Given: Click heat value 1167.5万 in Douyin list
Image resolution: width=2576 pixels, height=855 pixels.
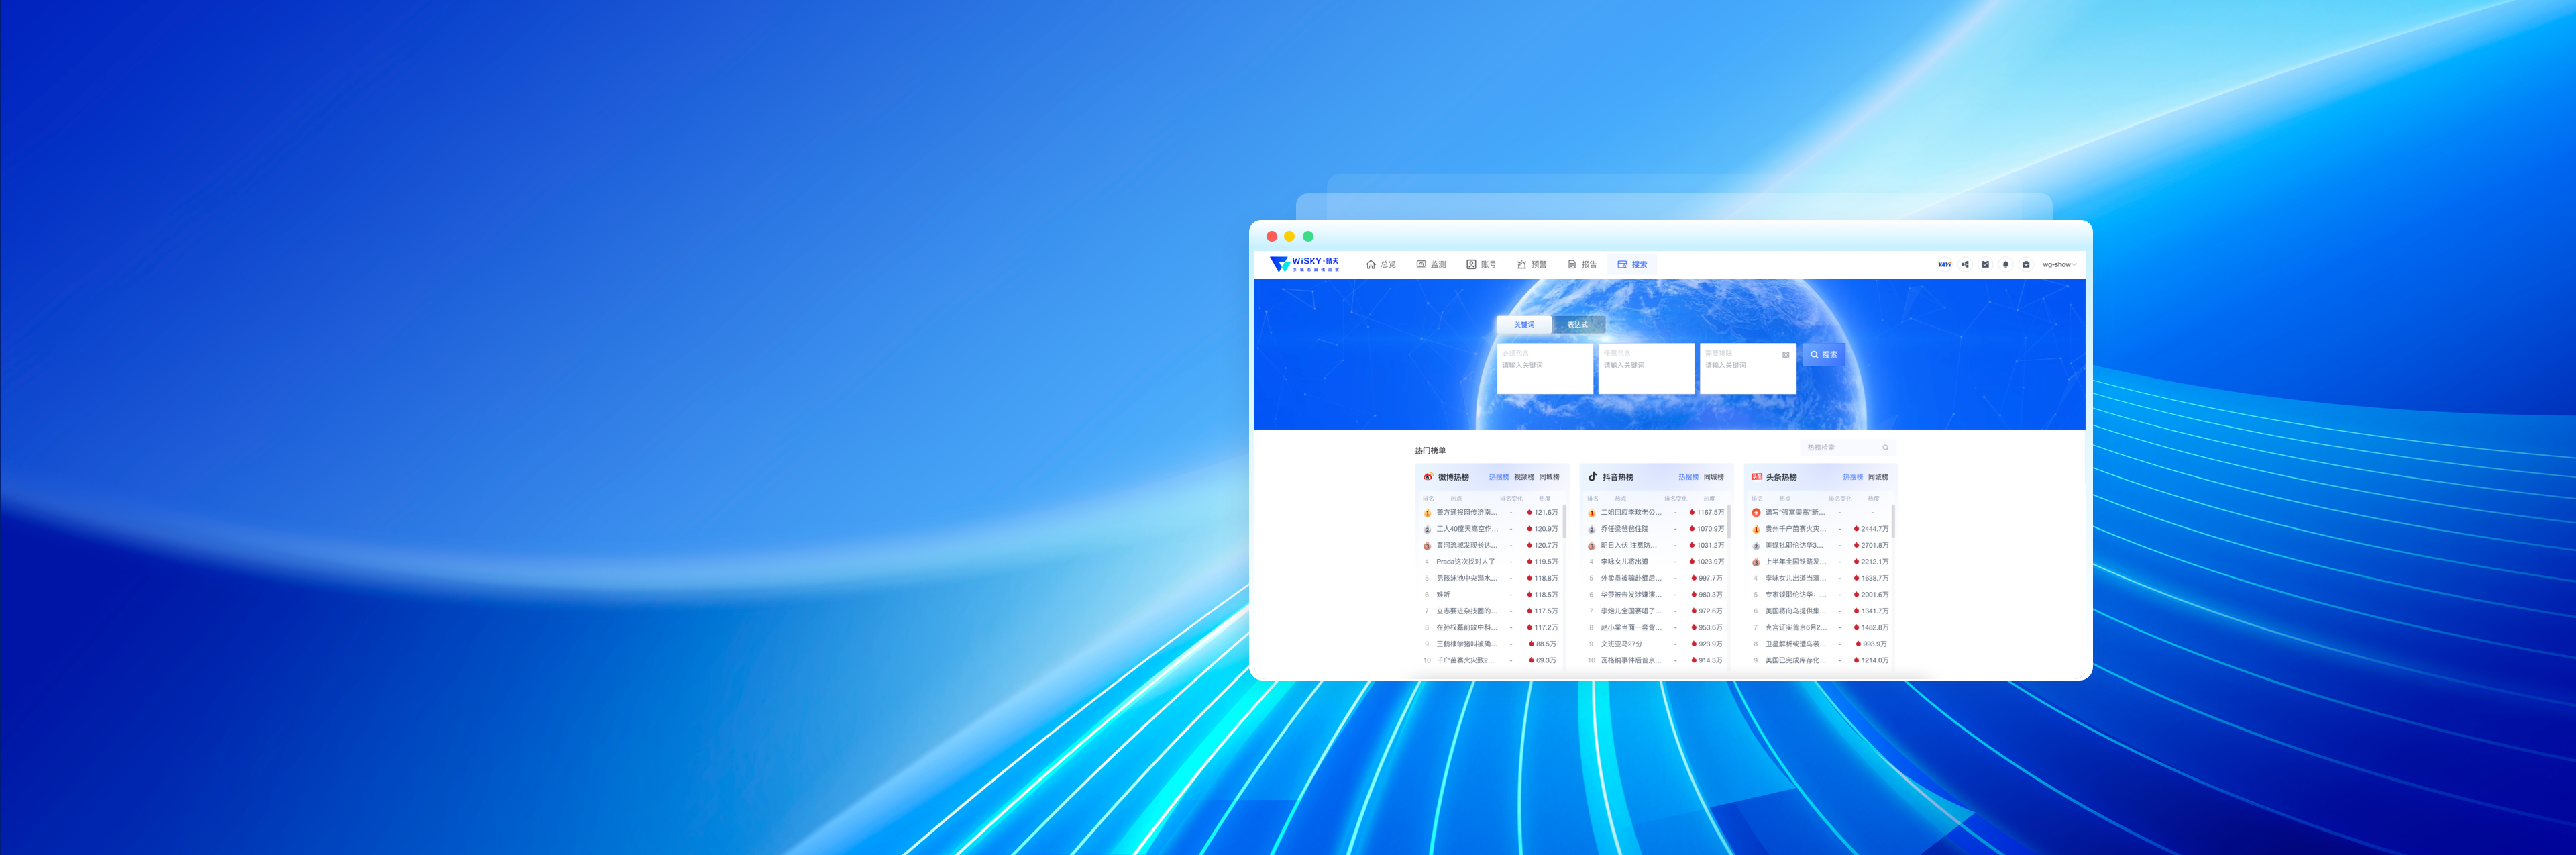Looking at the screenshot, I should click(1710, 513).
